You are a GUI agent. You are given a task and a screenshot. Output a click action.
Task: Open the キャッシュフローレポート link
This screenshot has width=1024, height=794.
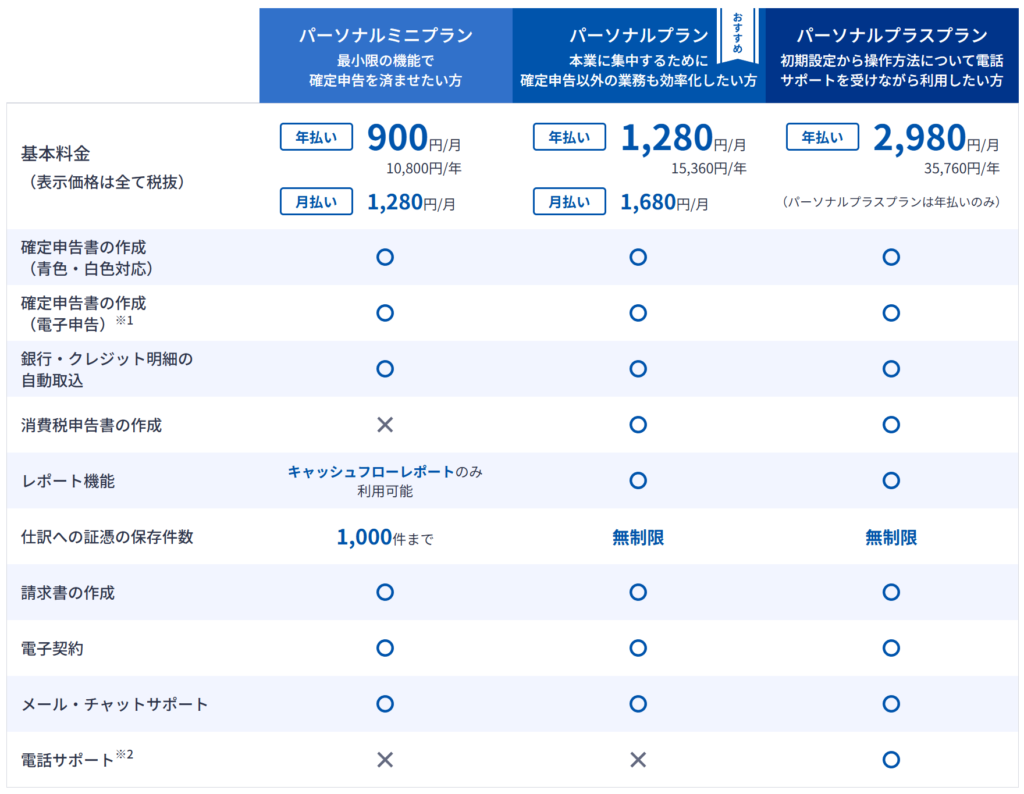click(x=371, y=472)
